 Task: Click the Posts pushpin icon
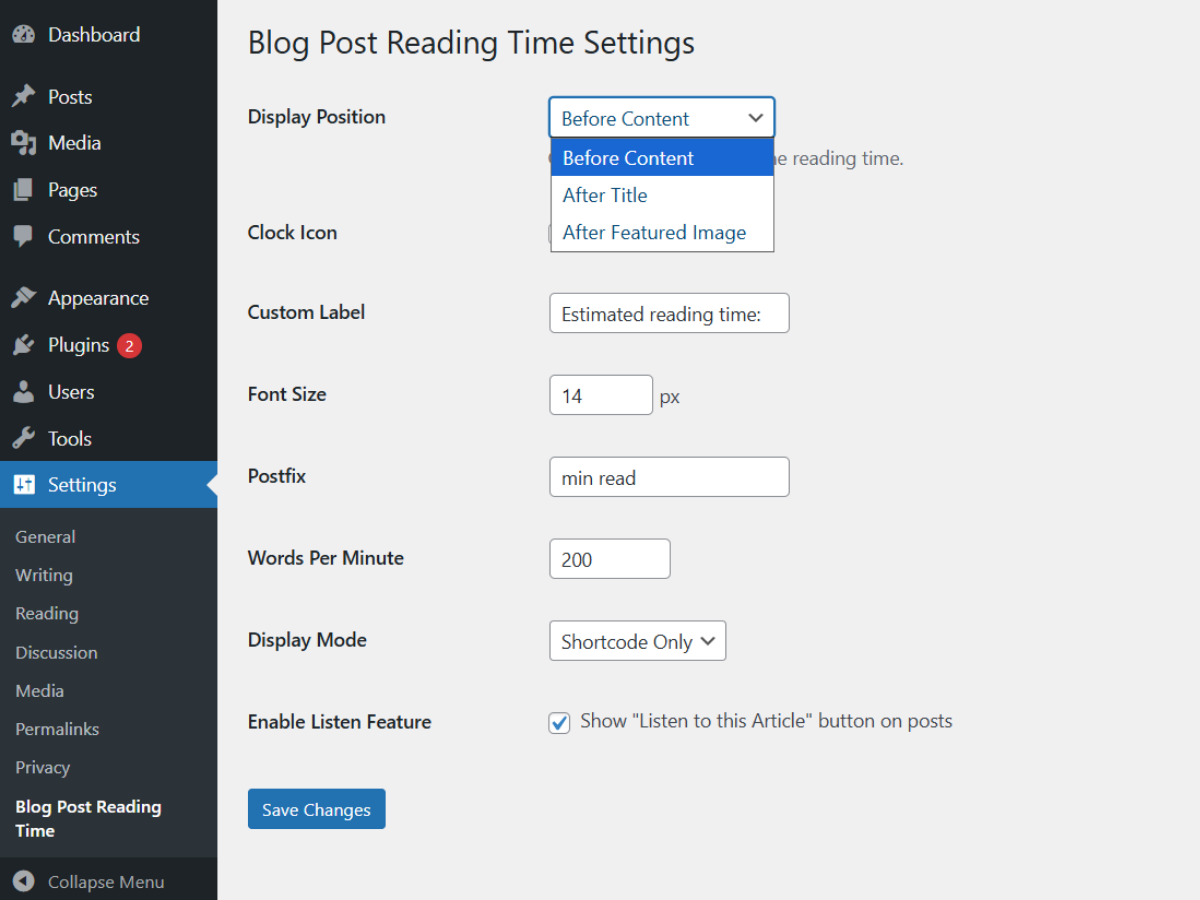pos(24,97)
